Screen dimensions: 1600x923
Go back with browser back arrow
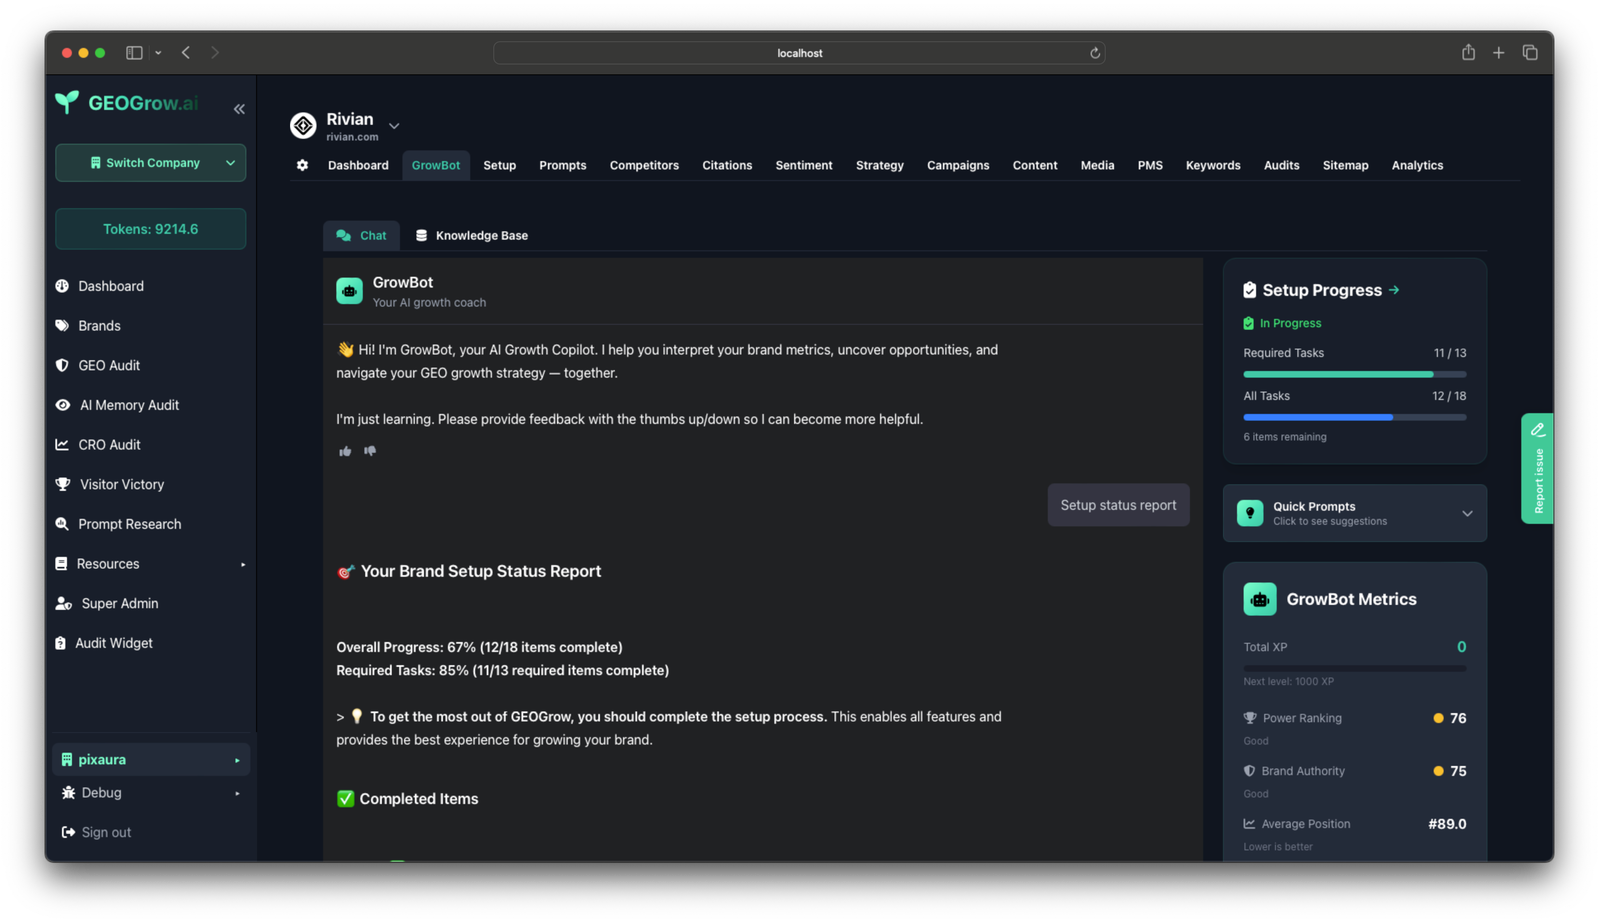point(186,52)
